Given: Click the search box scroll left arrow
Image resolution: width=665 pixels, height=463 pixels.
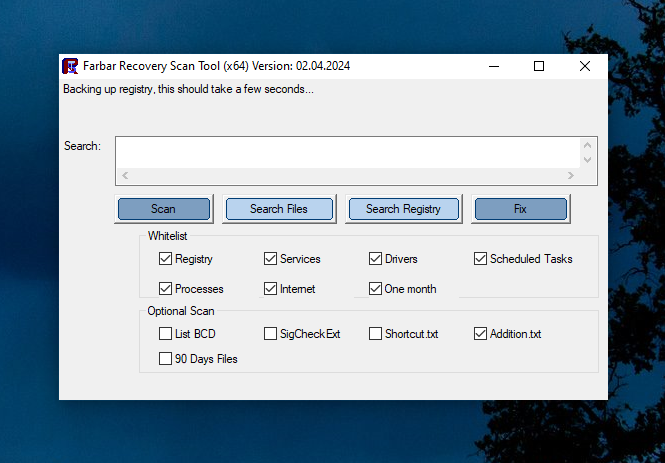Looking at the screenshot, I should [125, 176].
